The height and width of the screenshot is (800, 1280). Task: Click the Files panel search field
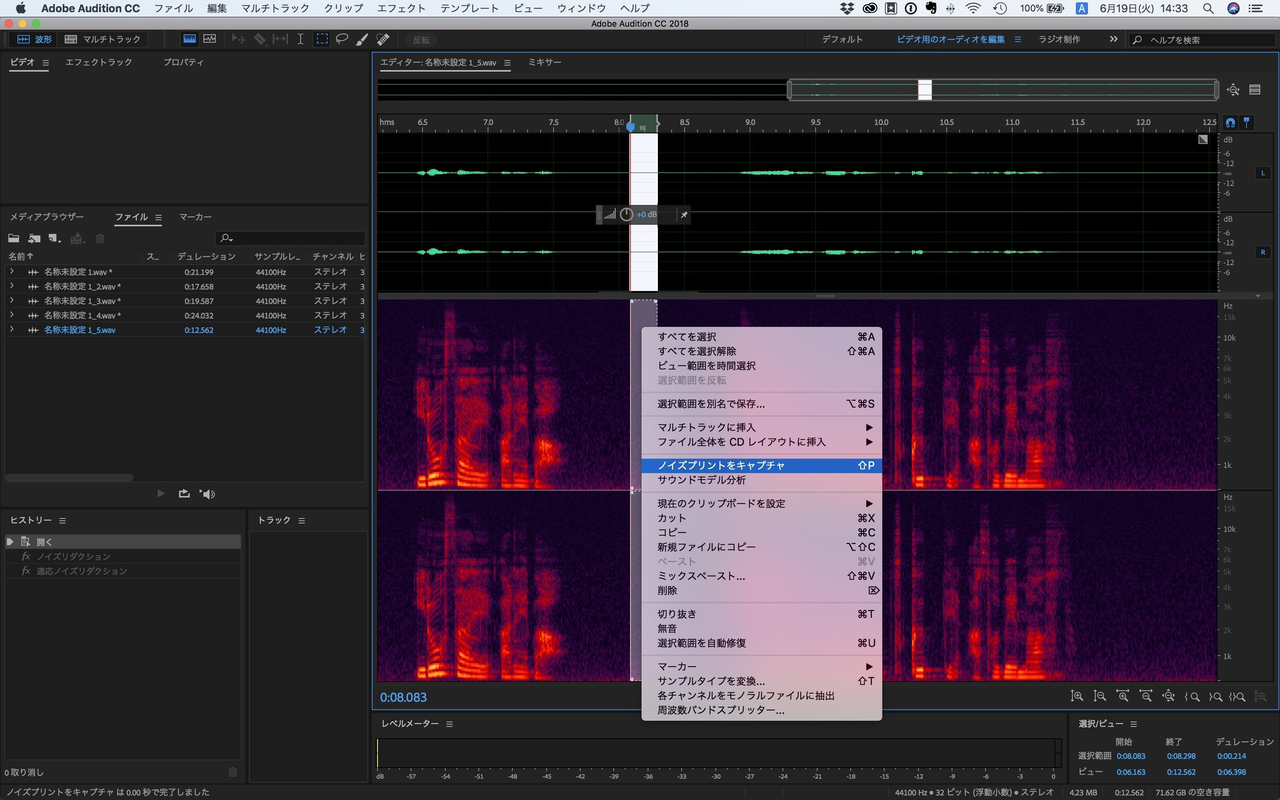(290, 238)
